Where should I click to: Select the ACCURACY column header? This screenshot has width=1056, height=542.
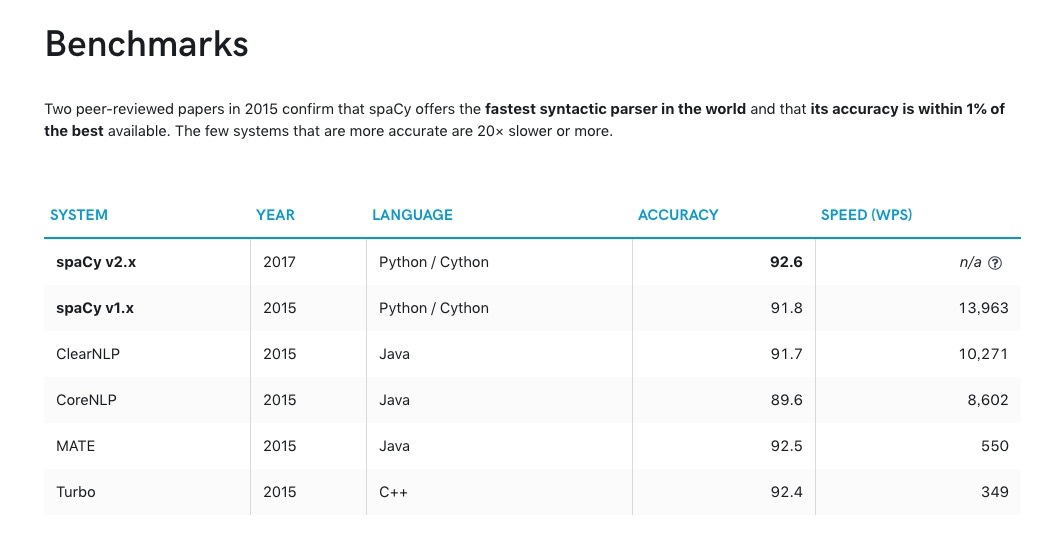coord(678,215)
